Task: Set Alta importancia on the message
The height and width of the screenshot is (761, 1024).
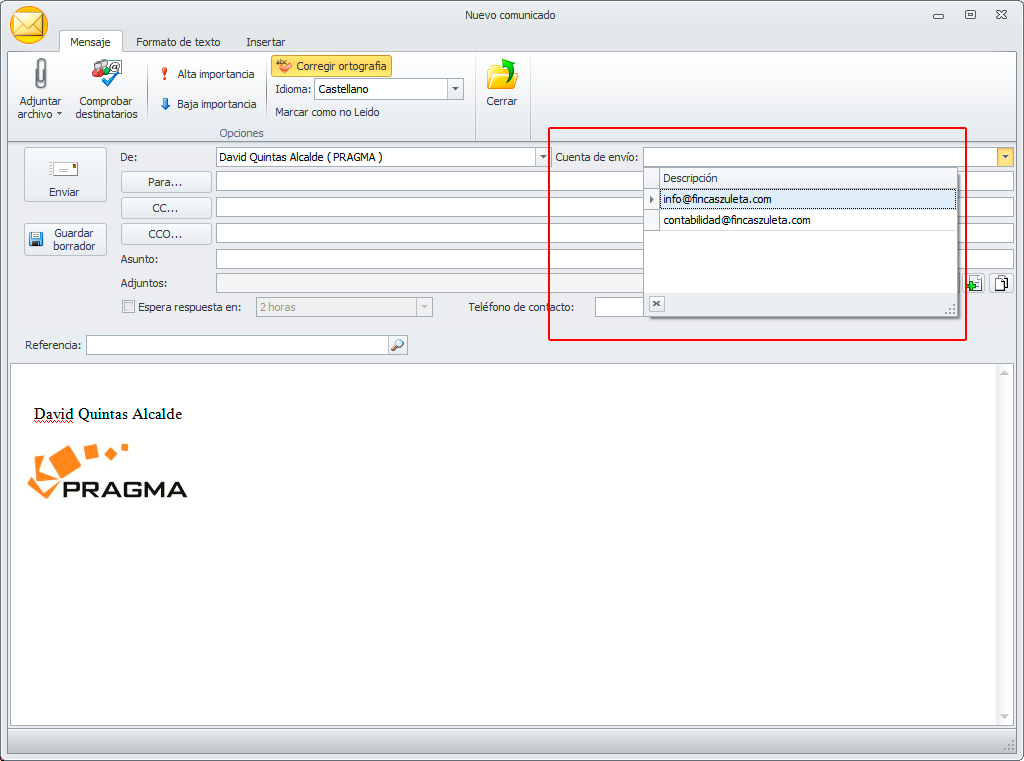Action: click(207, 74)
